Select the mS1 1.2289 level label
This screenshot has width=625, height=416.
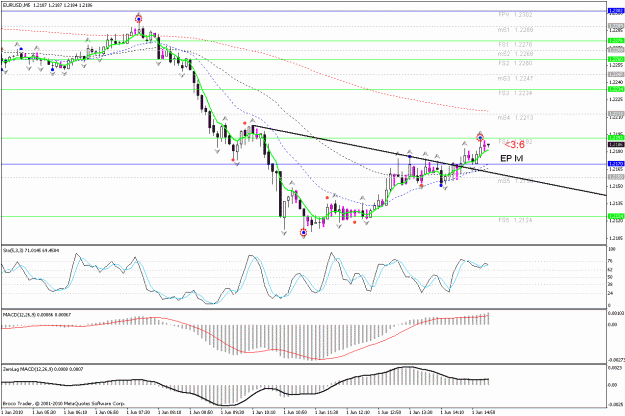[x=515, y=30]
